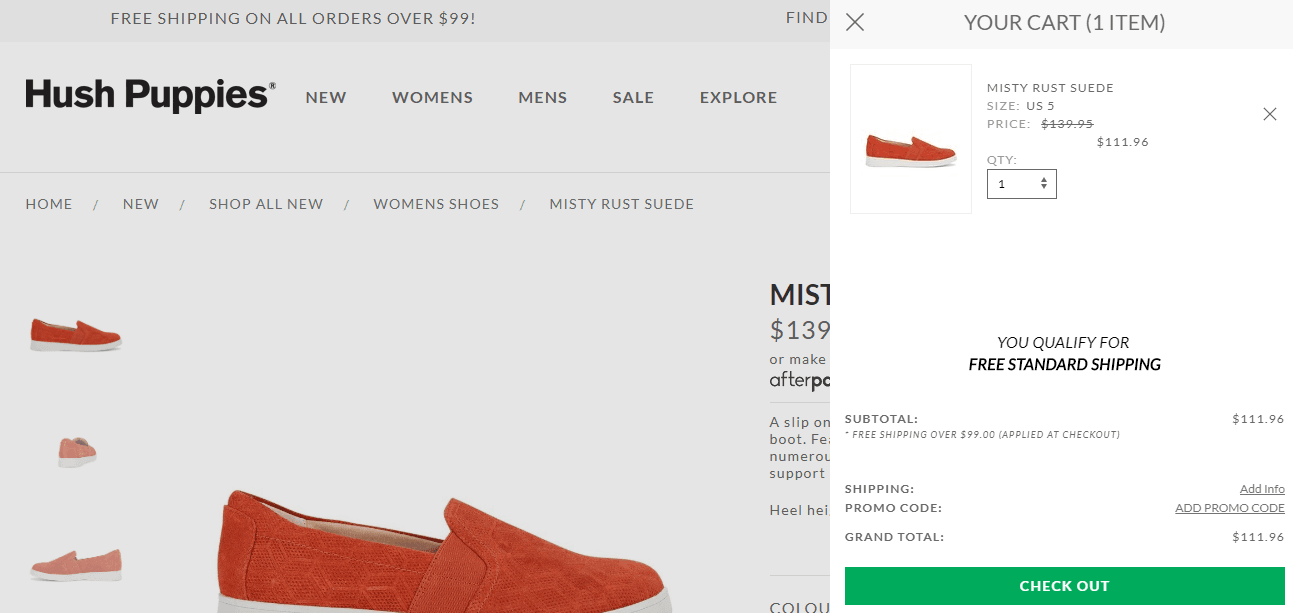The height and width of the screenshot is (613, 1293).
Task: Close the cart panel with the X icon
Action: 855,22
